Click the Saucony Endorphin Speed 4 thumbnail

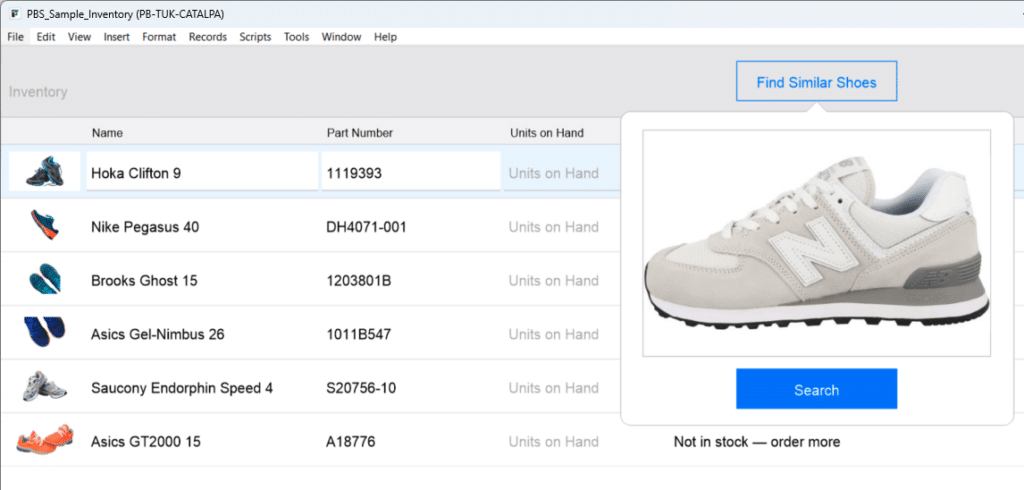pos(44,386)
